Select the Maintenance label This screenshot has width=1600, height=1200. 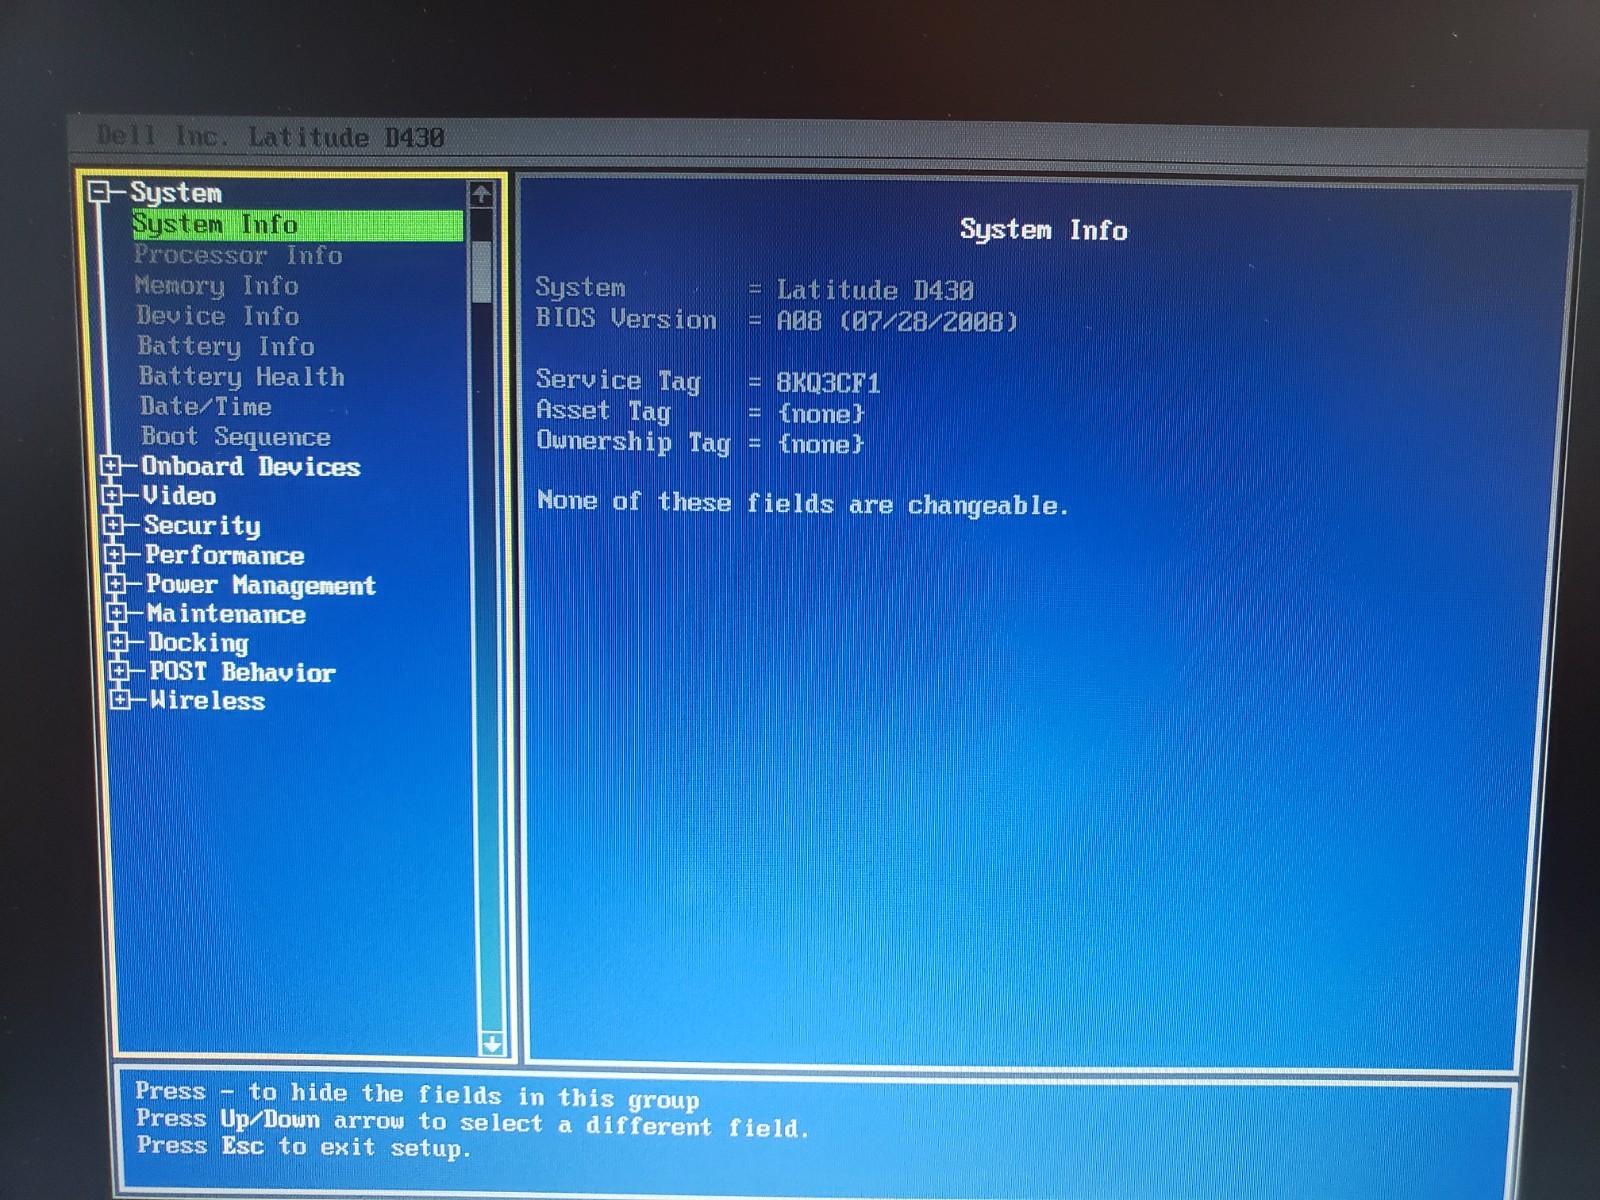point(226,614)
